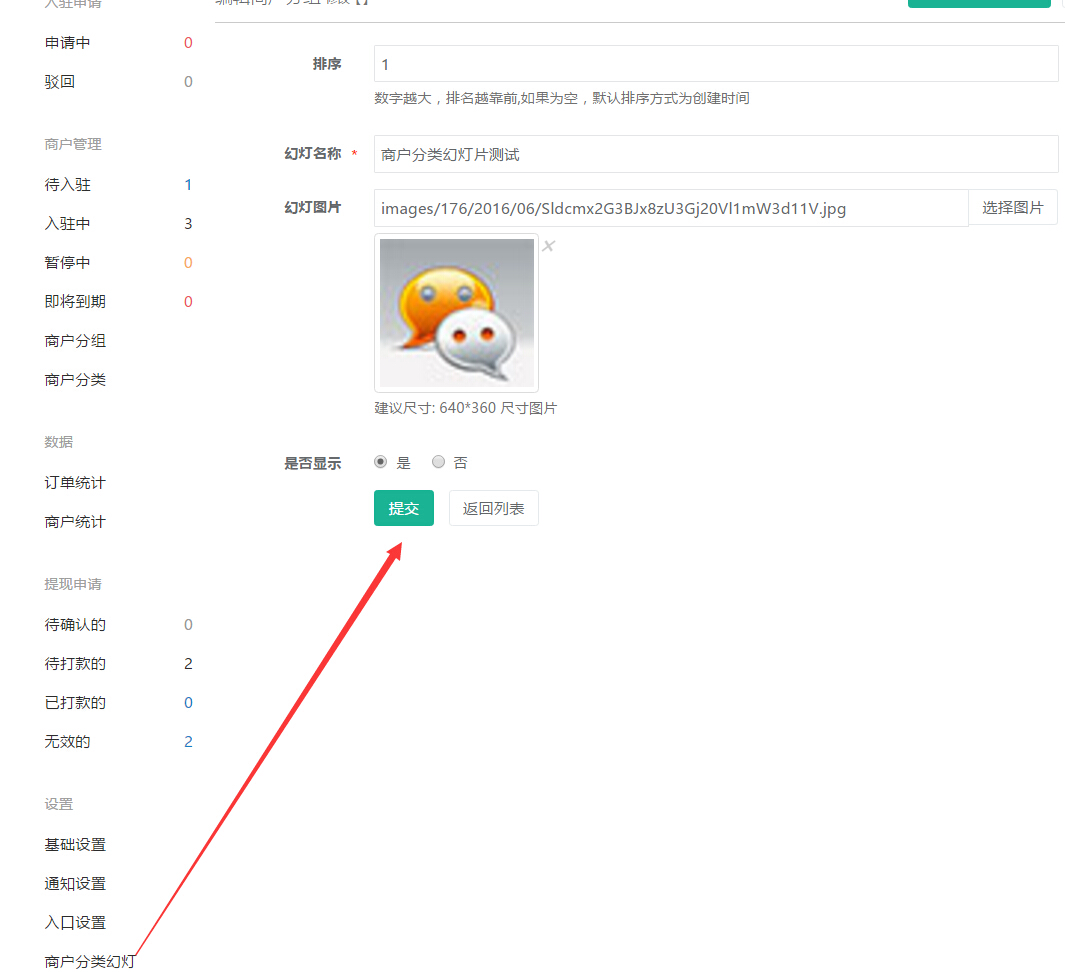Screen dimensions: 1065x972
Task: Click the 选择图片 button
Action: [1012, 208]
